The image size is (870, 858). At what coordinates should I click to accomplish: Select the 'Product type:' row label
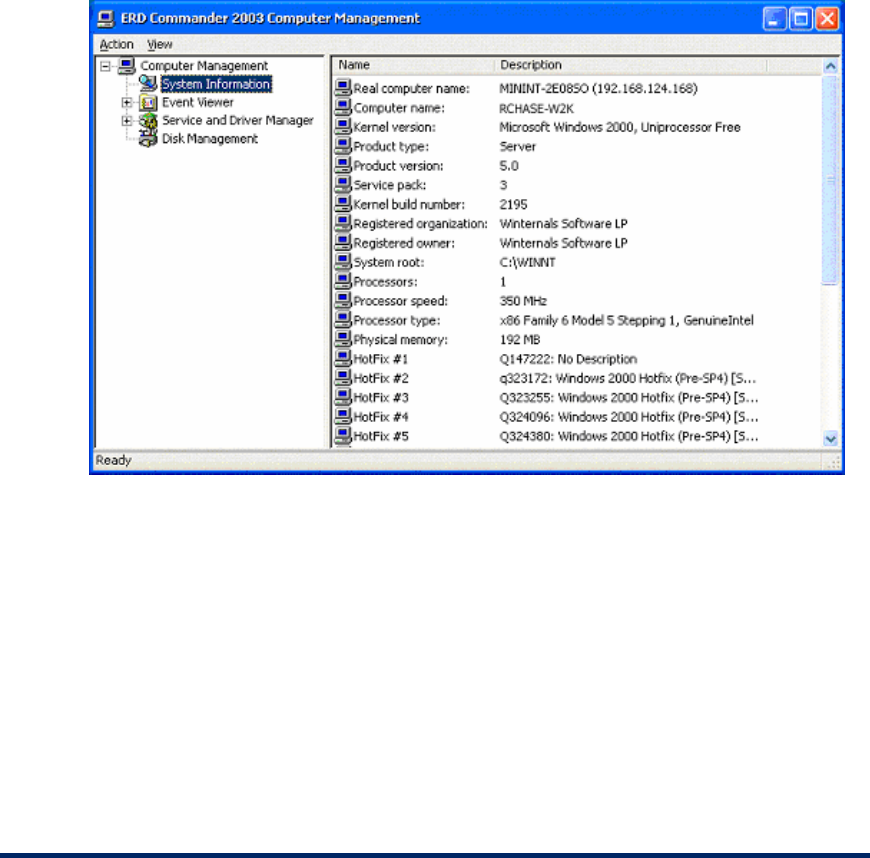tap(391, 147)
